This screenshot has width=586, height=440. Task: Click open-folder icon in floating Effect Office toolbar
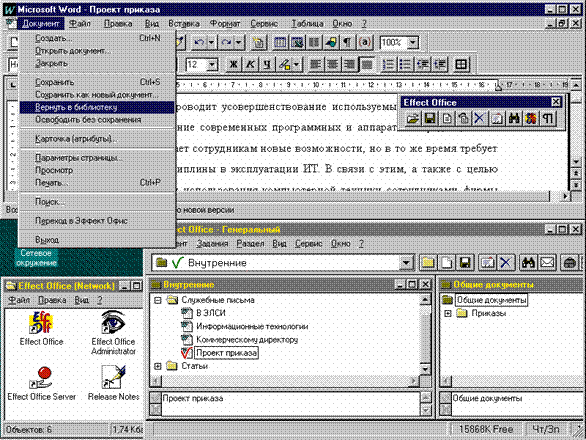click(x=413, y=119)
